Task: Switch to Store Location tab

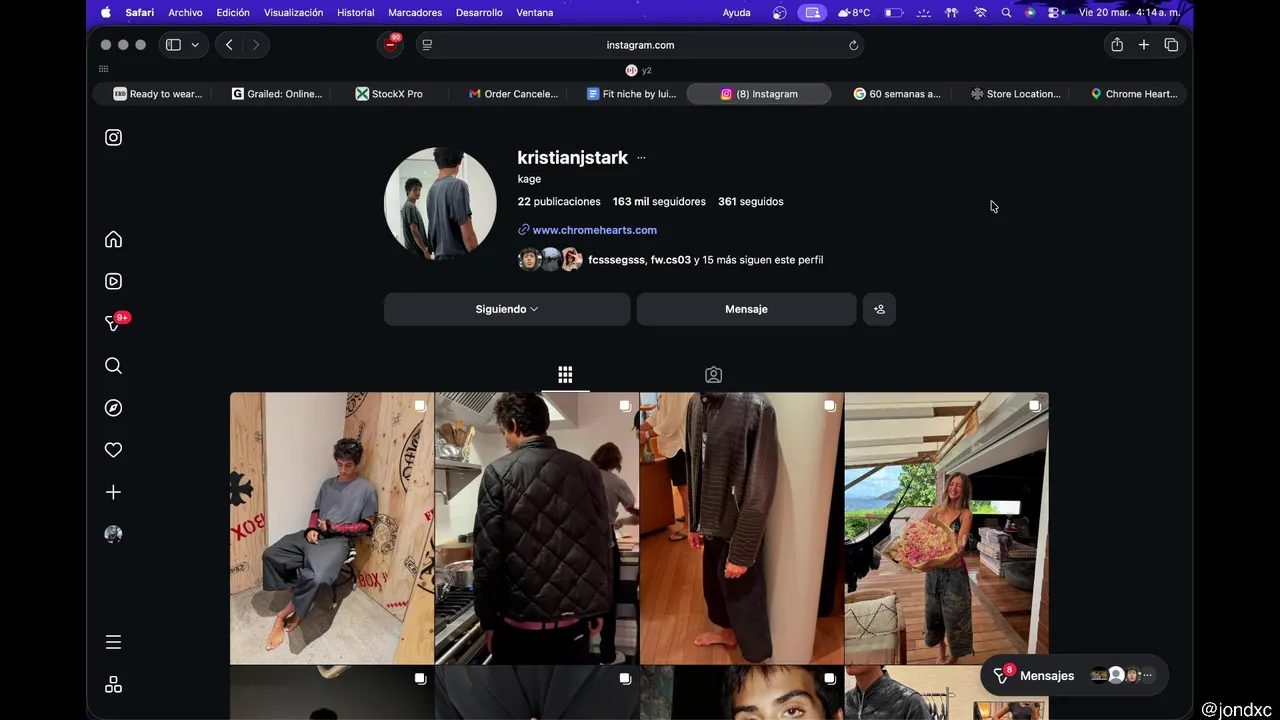Action: tap(1015, 94)
